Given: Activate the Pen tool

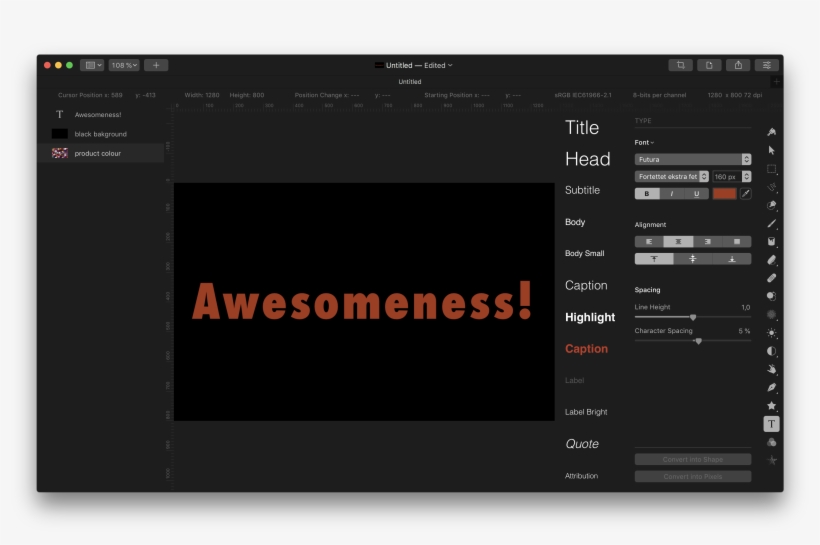Looking at the screenshot, I should click(771, 387).
